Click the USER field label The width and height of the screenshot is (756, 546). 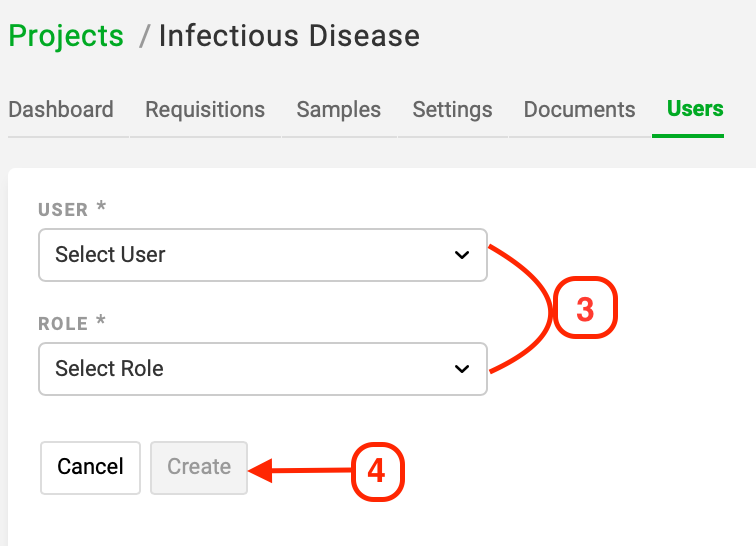coord(63,210)
